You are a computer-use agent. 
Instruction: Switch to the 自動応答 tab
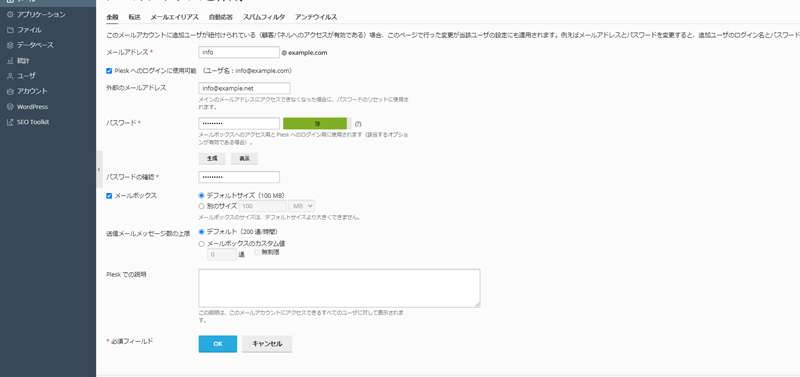point(221,17)
